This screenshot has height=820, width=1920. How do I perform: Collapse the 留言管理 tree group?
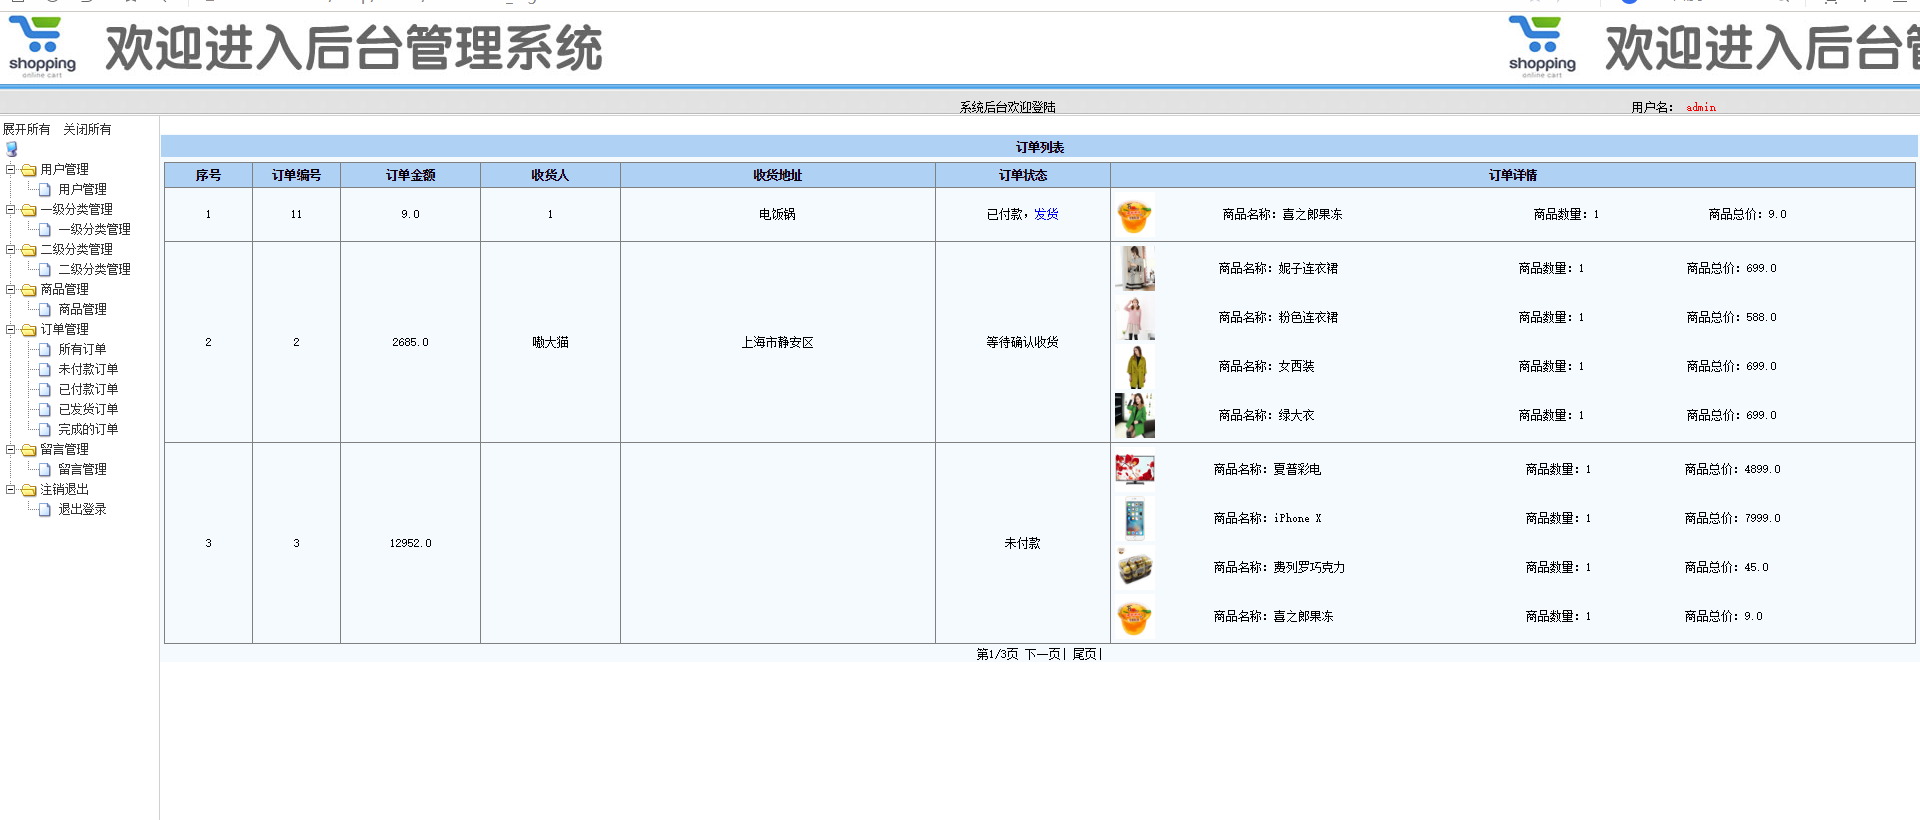point(11,449)
